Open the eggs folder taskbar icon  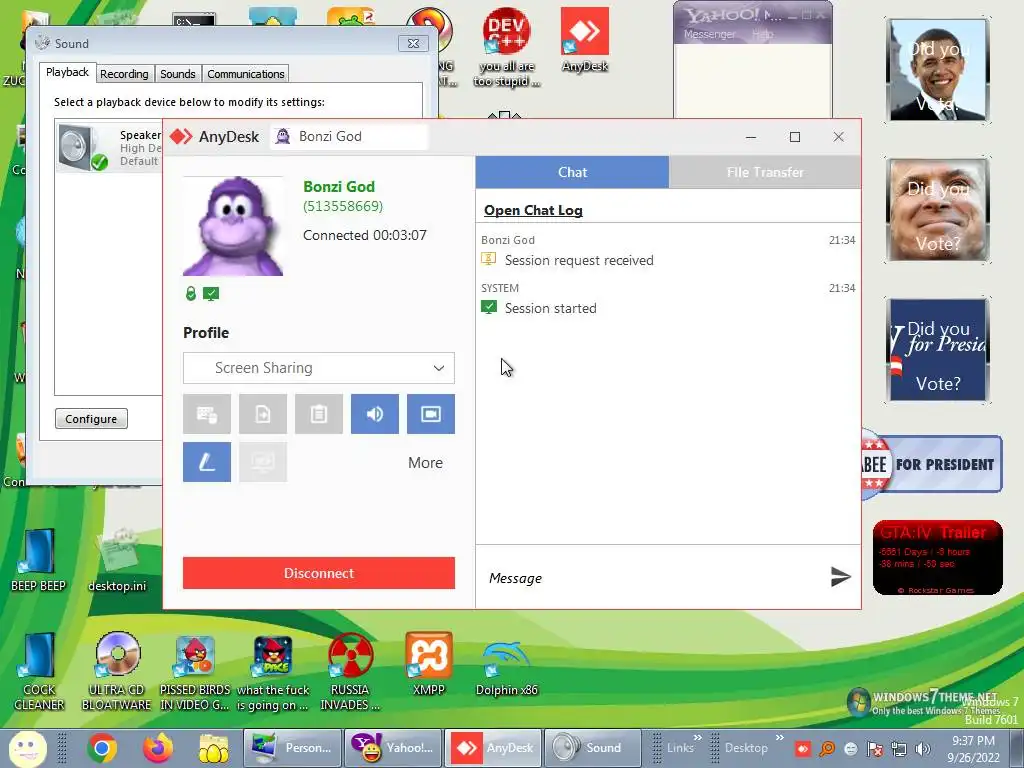(214, 748)
